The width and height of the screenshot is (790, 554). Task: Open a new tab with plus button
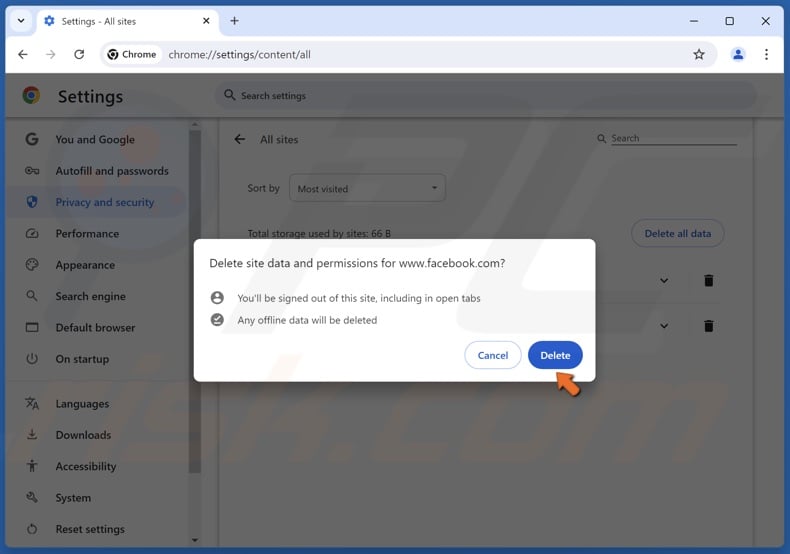tap(234, 21)
